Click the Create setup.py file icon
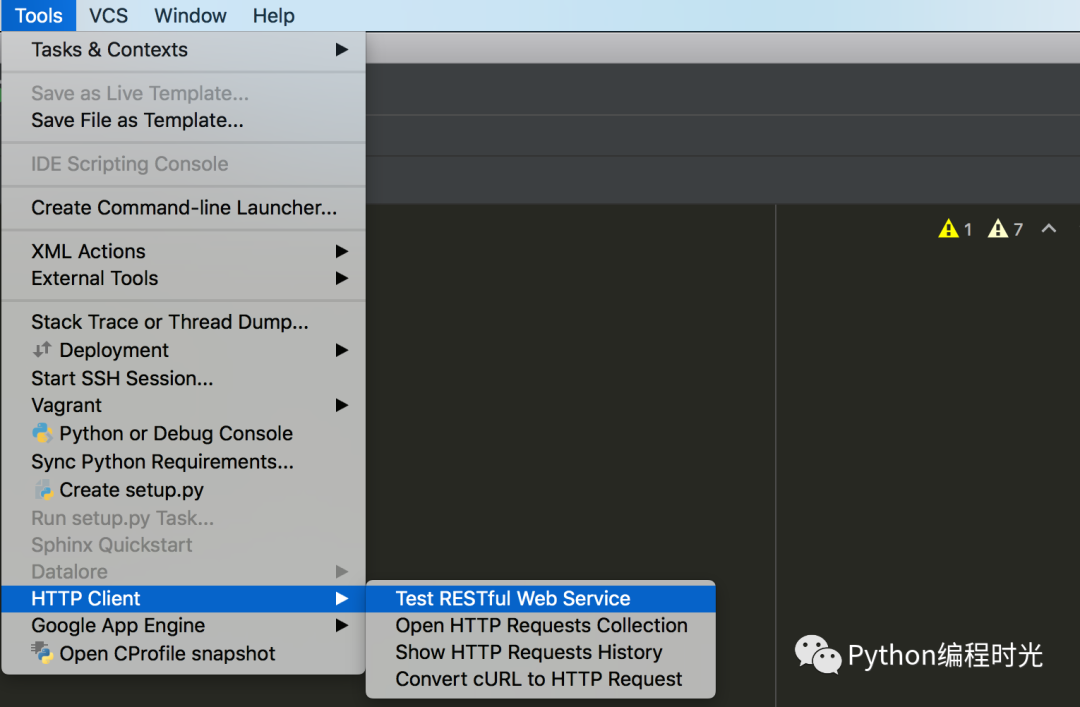This screenshot has height=707, width=1080. click(43, 489)
